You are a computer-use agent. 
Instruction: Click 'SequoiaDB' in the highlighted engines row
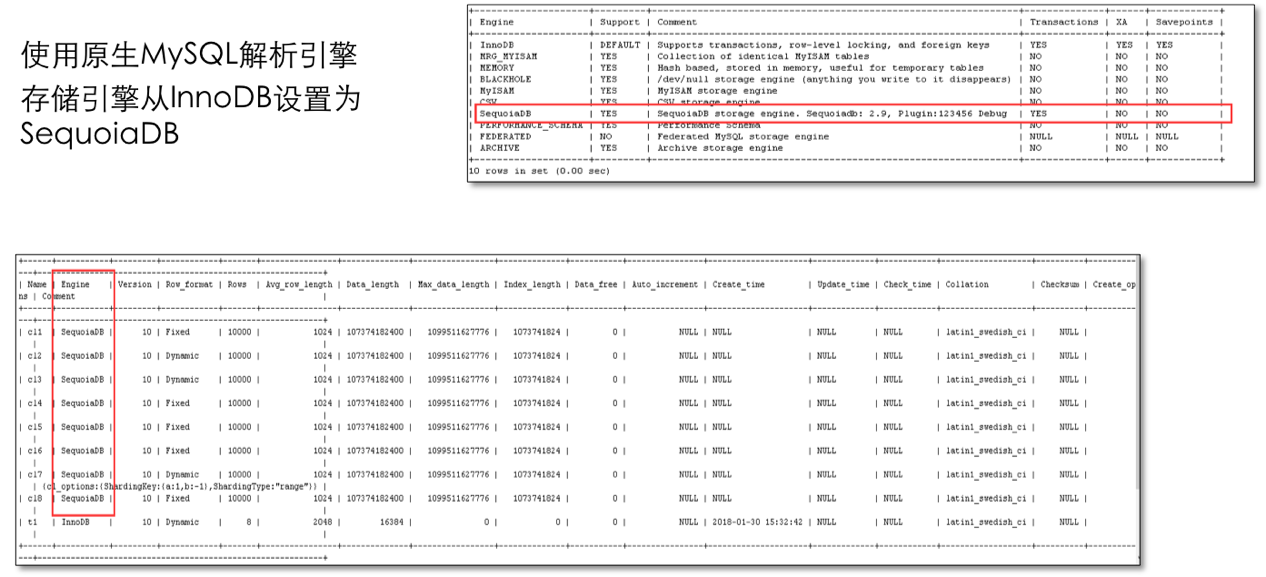pos(505,114)
